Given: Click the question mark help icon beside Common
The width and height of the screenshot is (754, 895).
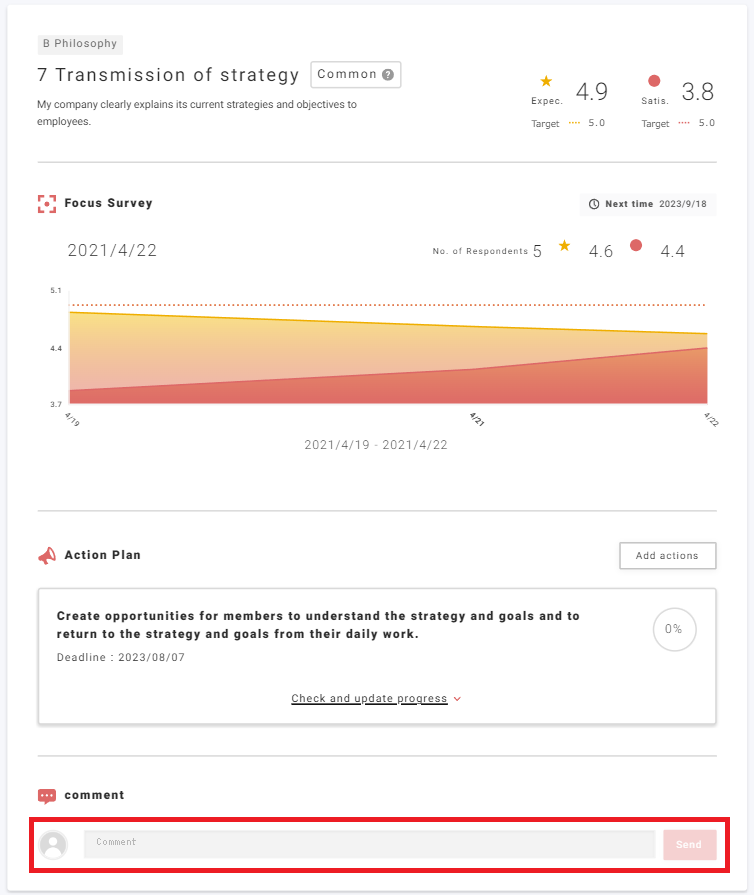Looking at the screenshot, I should click(388, 75).
